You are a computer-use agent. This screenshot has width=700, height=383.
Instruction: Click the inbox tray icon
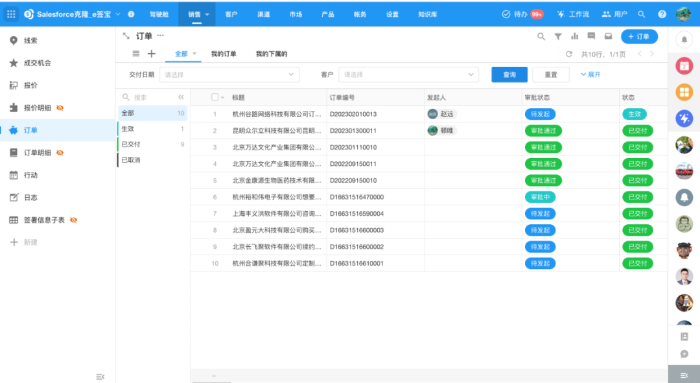pos(608,36)
